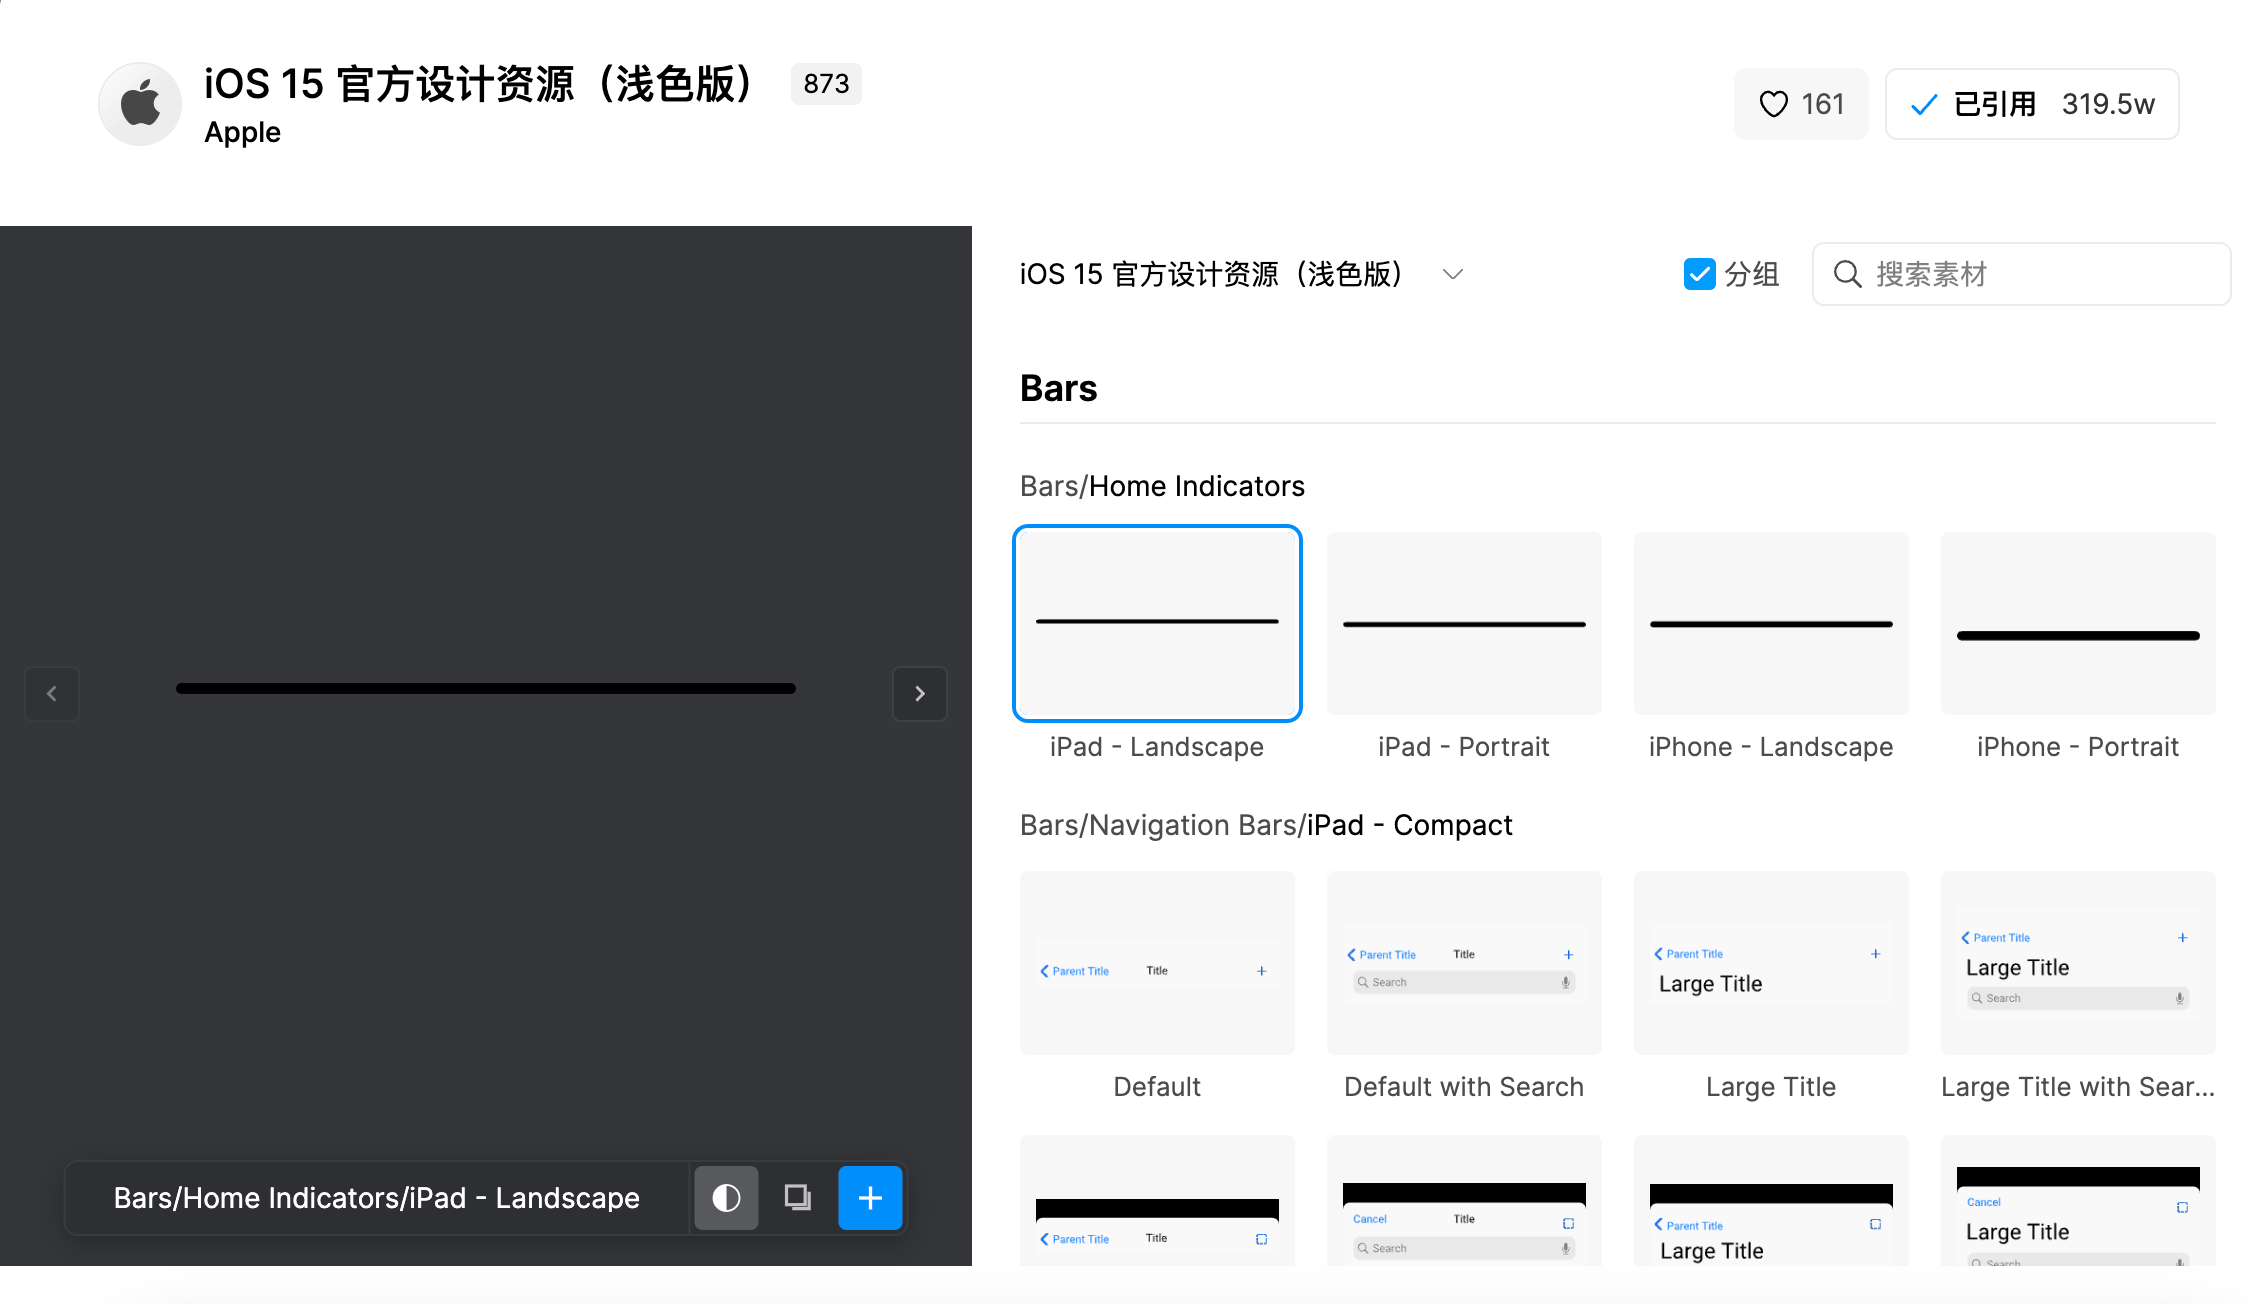Click Bars/Home Indicators group label
Image resolution: width=2254 pixels, height=1304 pixels.
pos(1162,486)
